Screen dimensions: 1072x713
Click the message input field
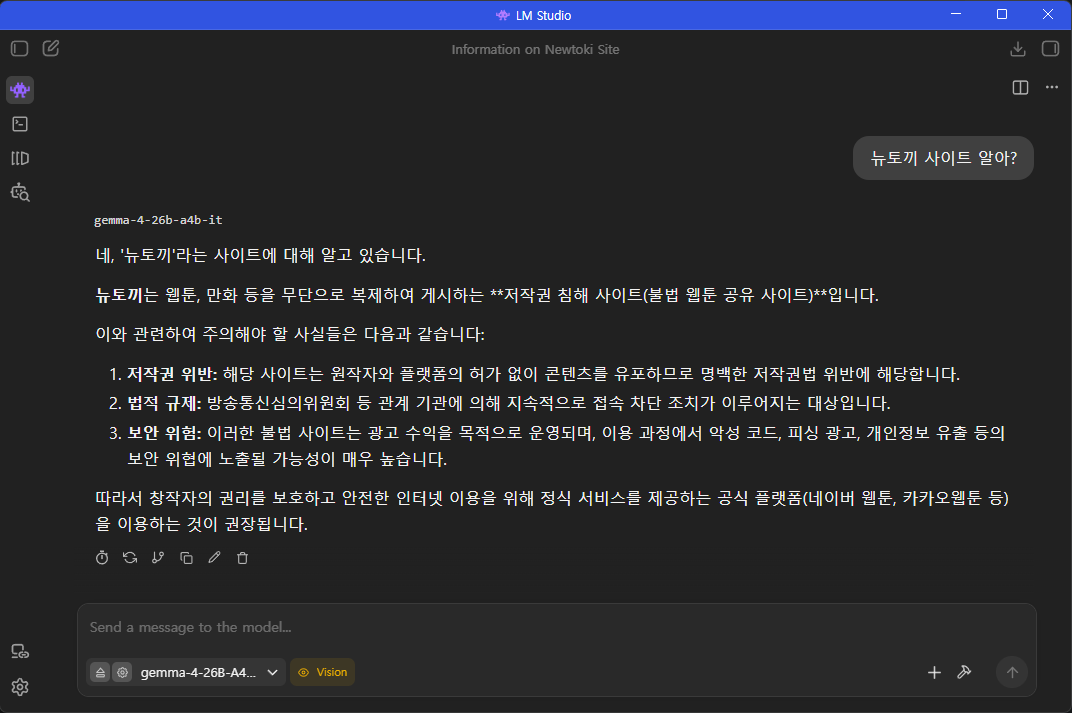point(557,628)
